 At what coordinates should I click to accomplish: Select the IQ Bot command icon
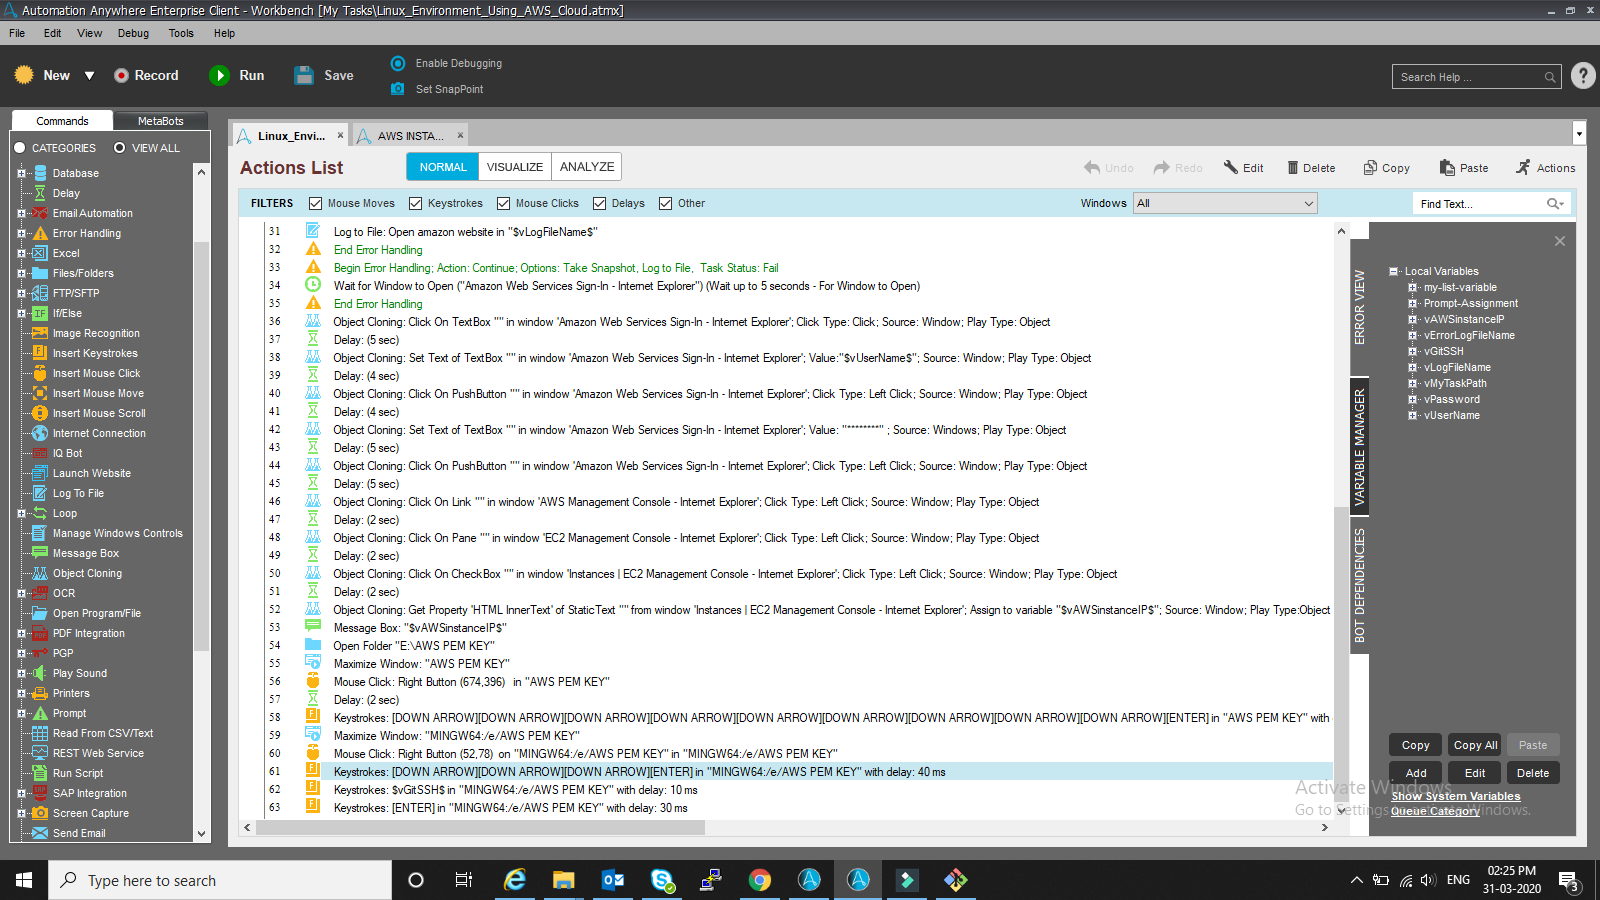click(x=40, y=453)
